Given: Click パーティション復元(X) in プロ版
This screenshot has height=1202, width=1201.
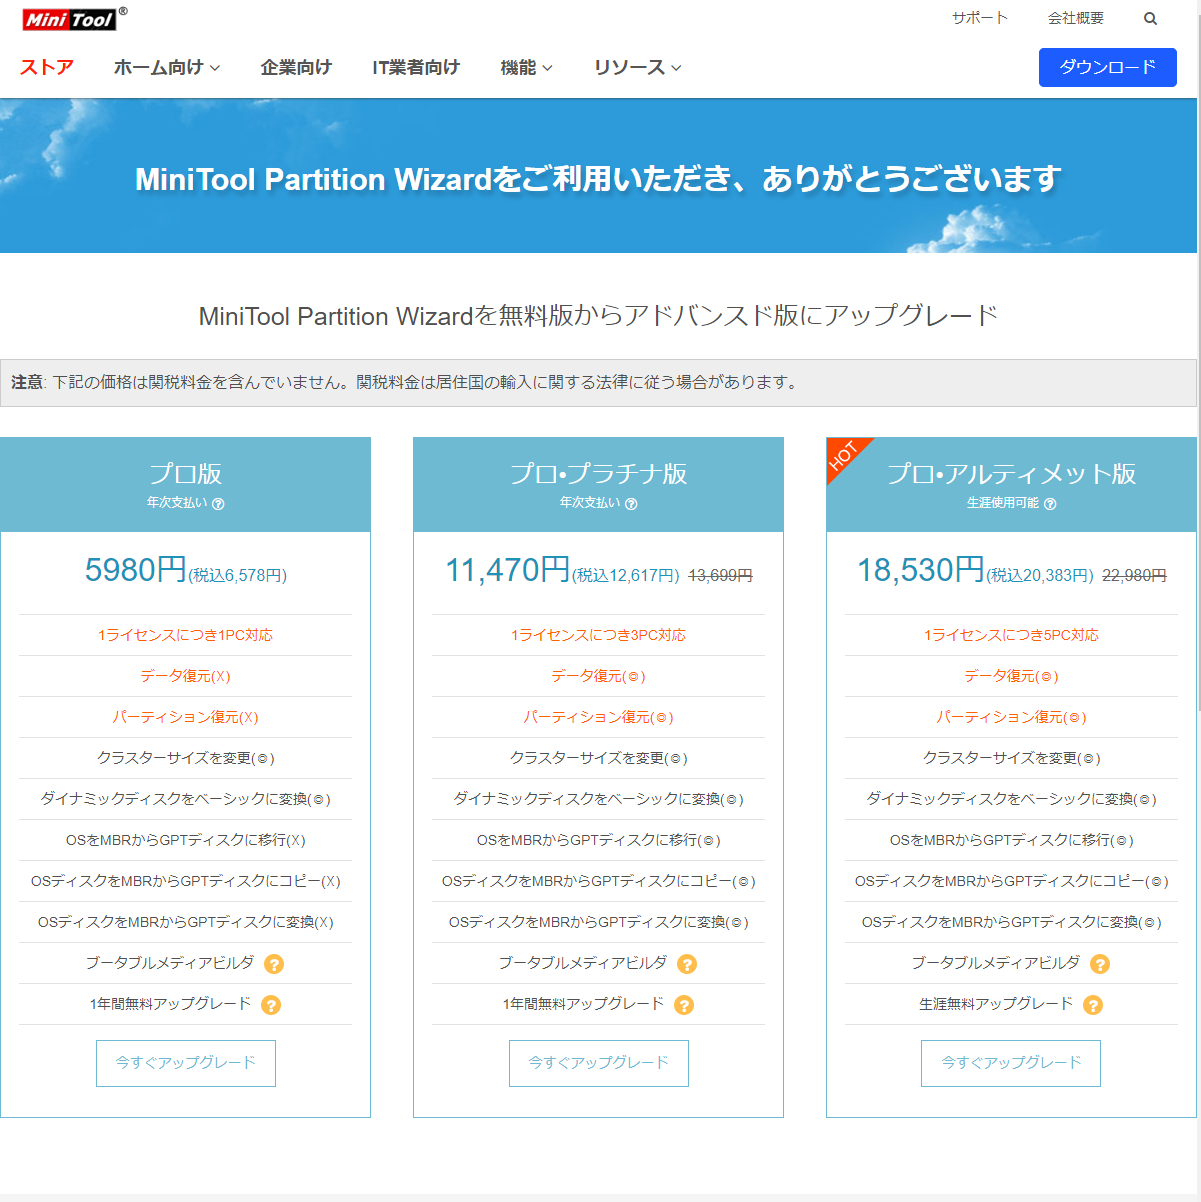Looking at the screenshot, I should pyautogui.click(x=186, y=717).
